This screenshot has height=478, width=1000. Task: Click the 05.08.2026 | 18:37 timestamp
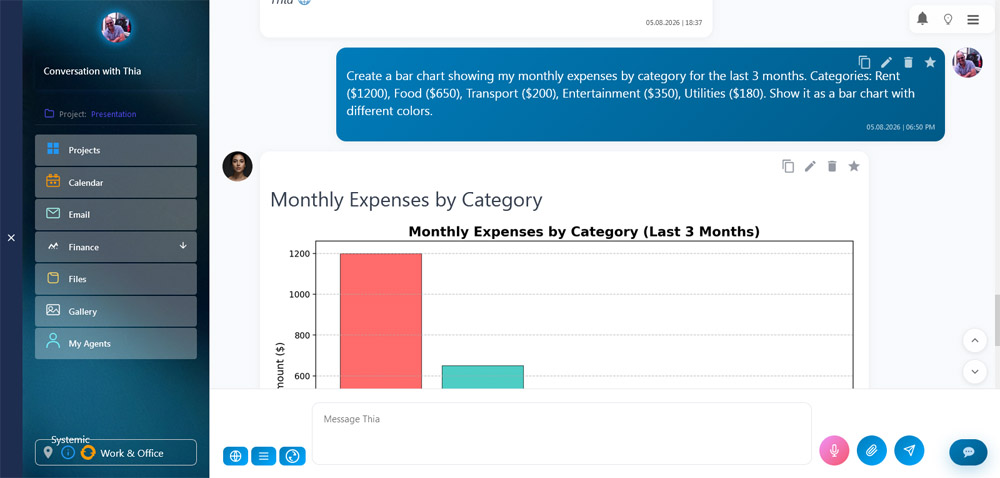[x=674, y=22]
